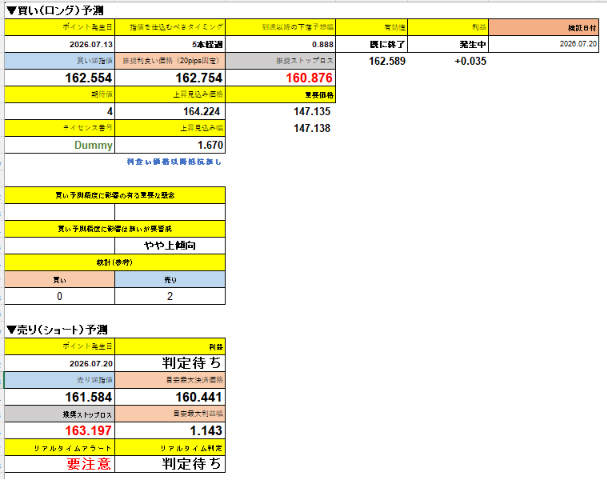The width and height of the screenshot is (607, 480).
Task: Select '判定待ち' under リアルタイム判定
Action: [170, 464]
